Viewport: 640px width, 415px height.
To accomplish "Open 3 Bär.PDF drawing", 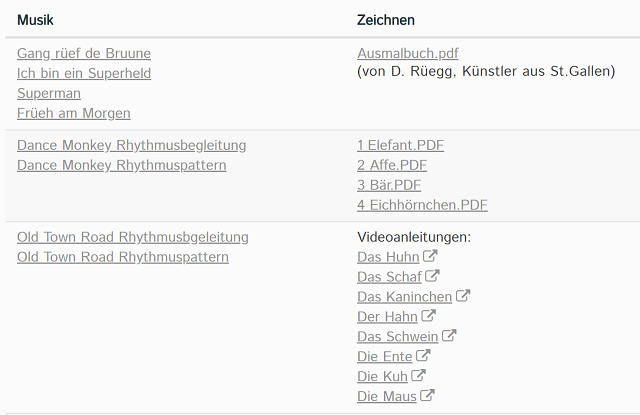I will [389, 185].
